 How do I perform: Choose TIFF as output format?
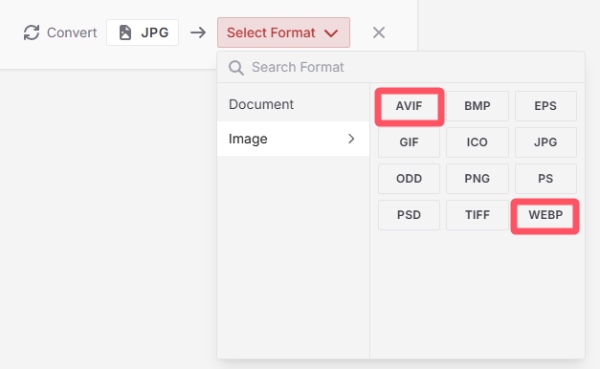tap(477, 215)
